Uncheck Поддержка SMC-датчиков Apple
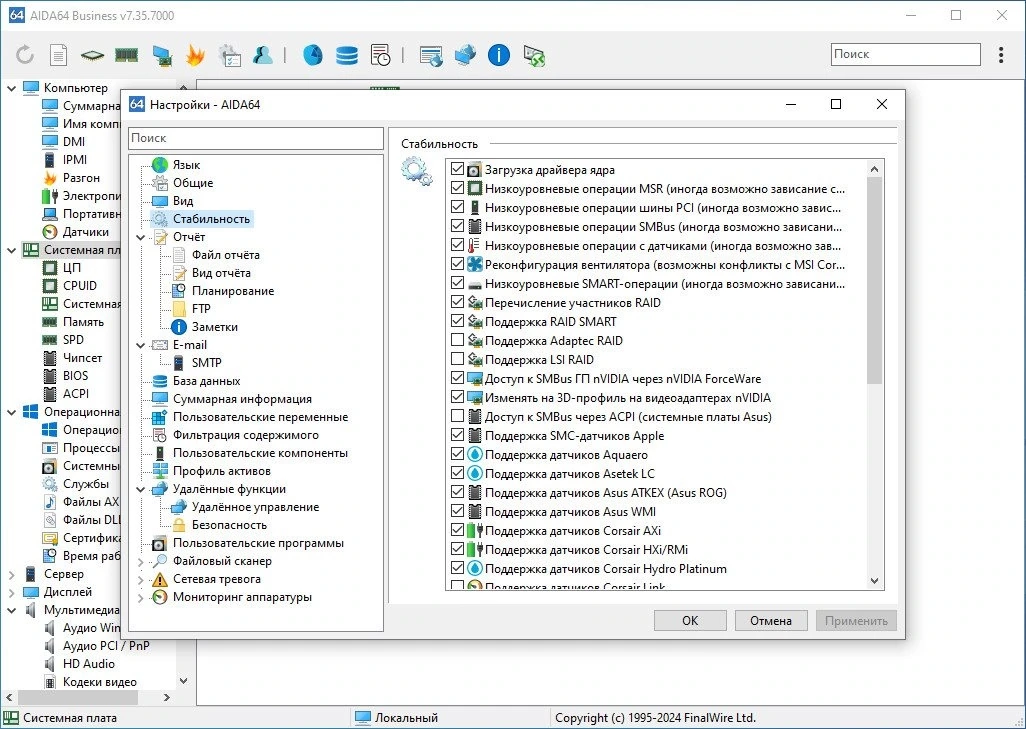Viewport: 1026px width, 729px height. pyautogui.click(x=457, y=435)
